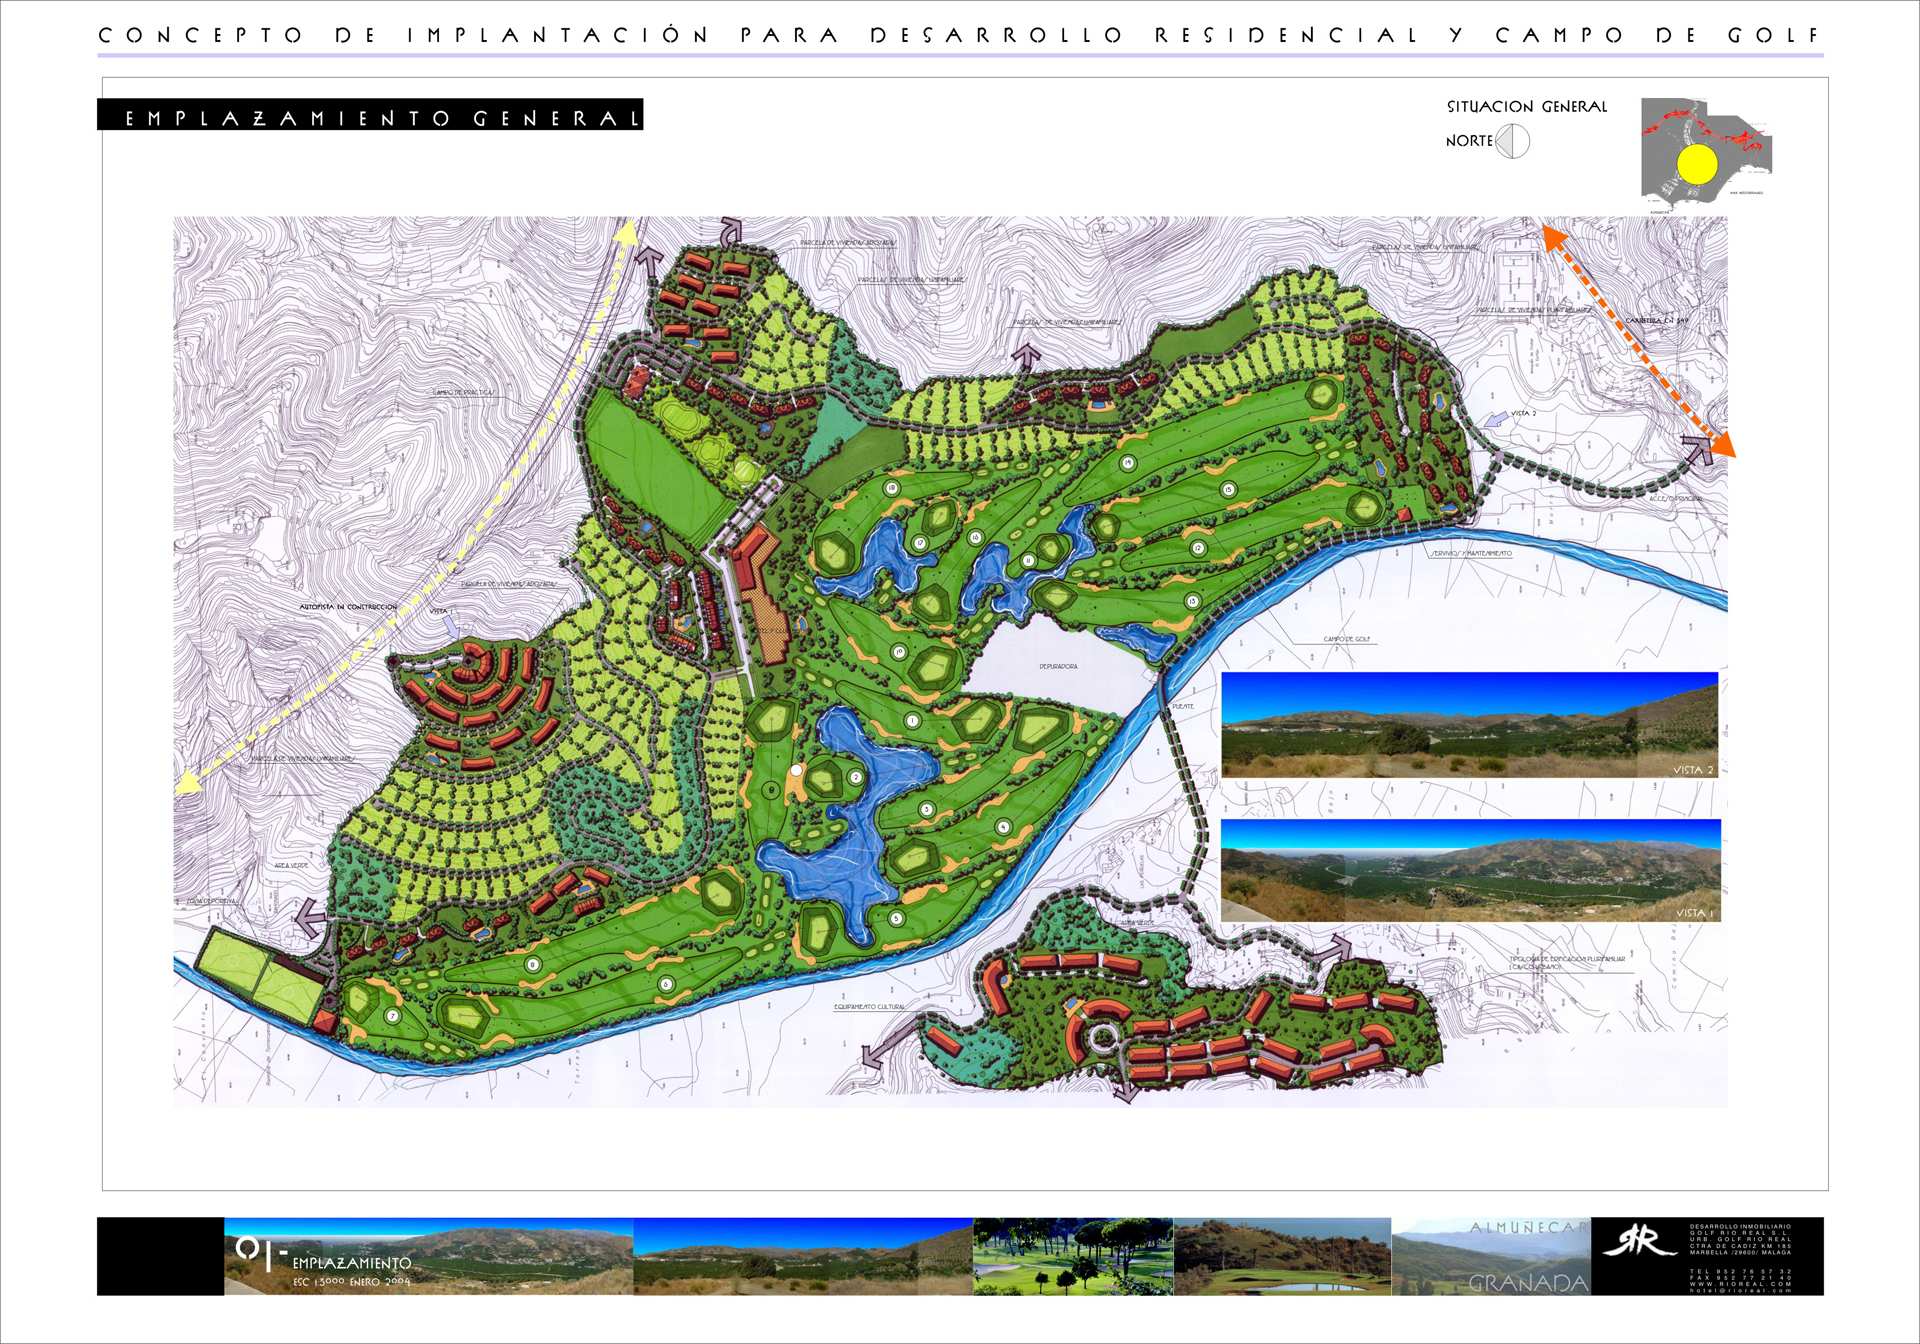Select the hole 4 circle marker

1003,826
